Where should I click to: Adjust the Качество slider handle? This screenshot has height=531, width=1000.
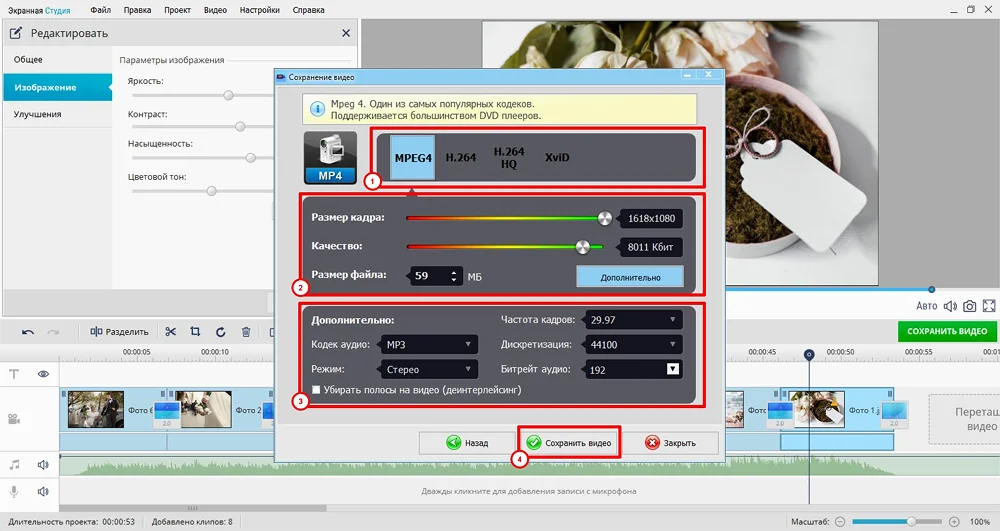coord(583,246)
